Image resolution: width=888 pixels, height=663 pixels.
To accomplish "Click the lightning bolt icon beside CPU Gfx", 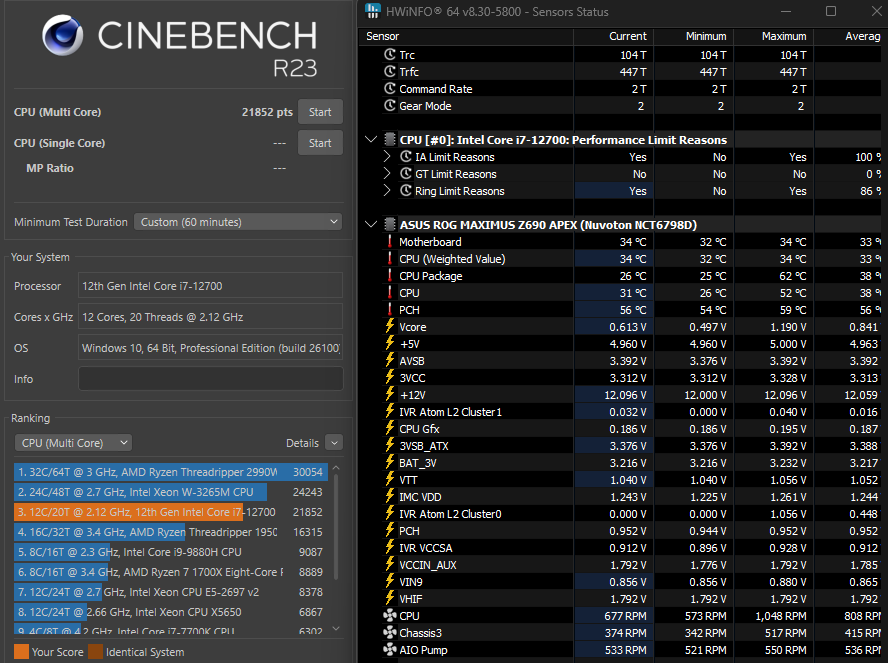I will [390, 428].
